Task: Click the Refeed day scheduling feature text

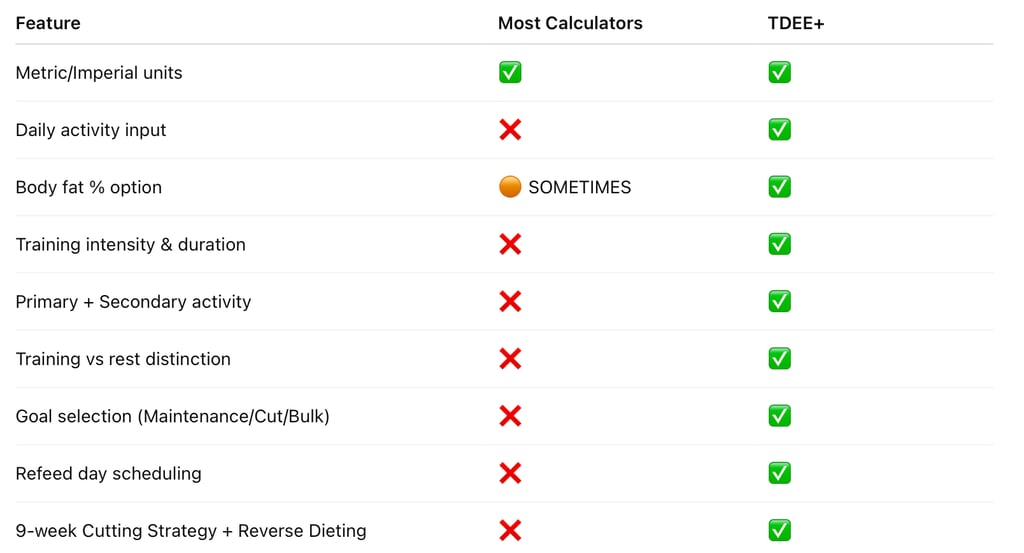Action: (108, 474)
